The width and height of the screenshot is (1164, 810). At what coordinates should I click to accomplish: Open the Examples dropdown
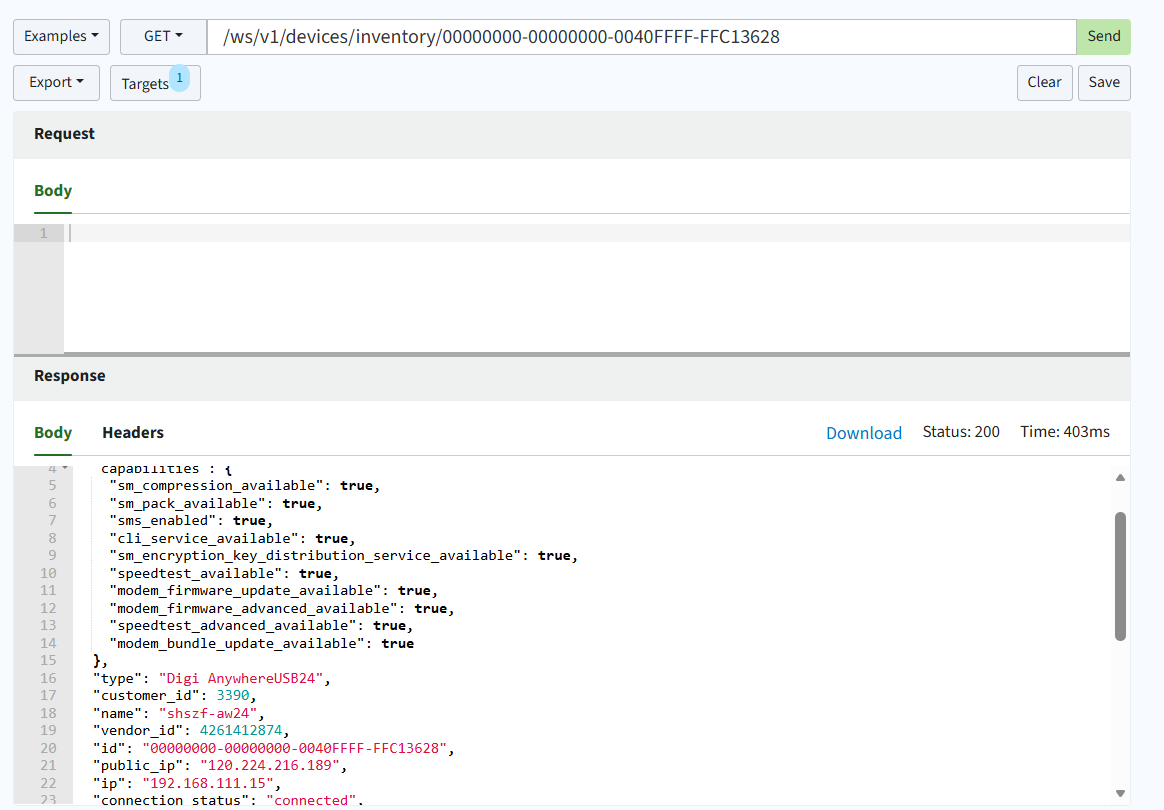[61, 36]
